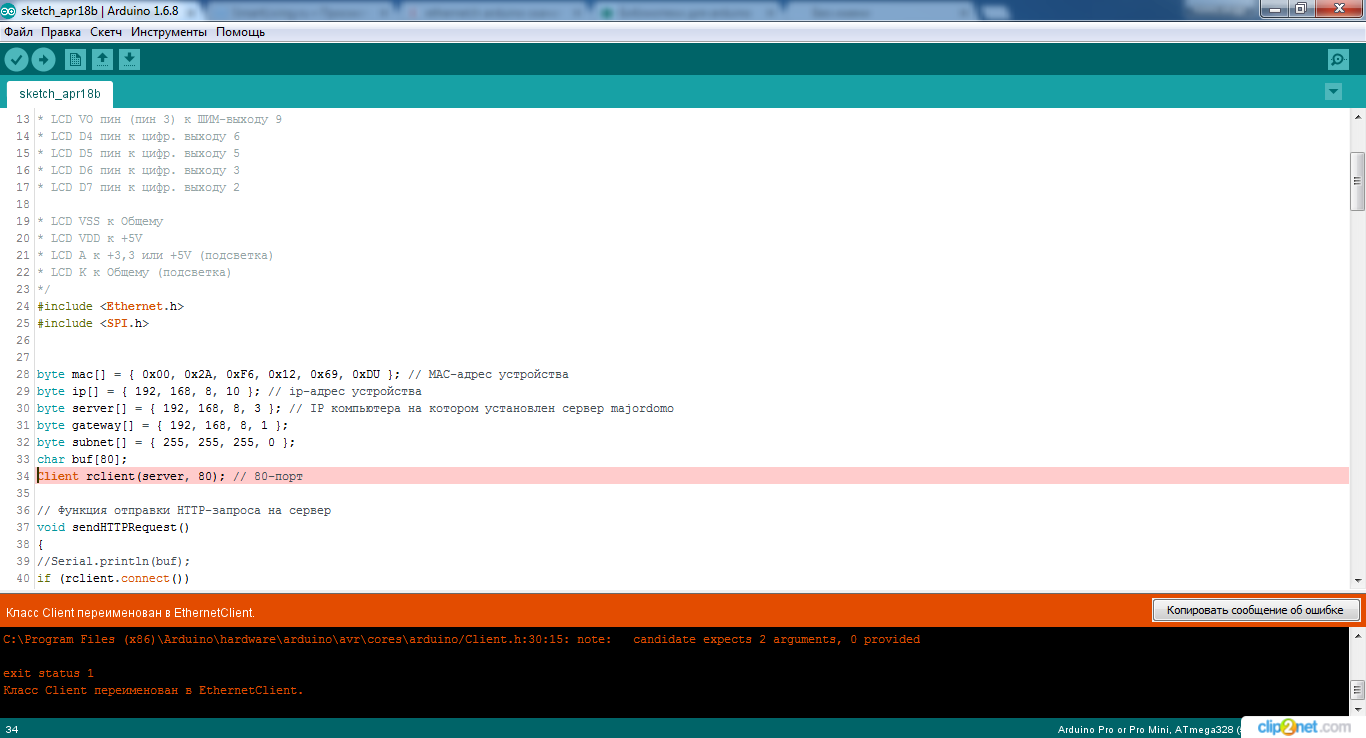Click the last console line about EthernetClient
The width and height of the screenshot is (1366, 738).
click(x=153, y=690)
